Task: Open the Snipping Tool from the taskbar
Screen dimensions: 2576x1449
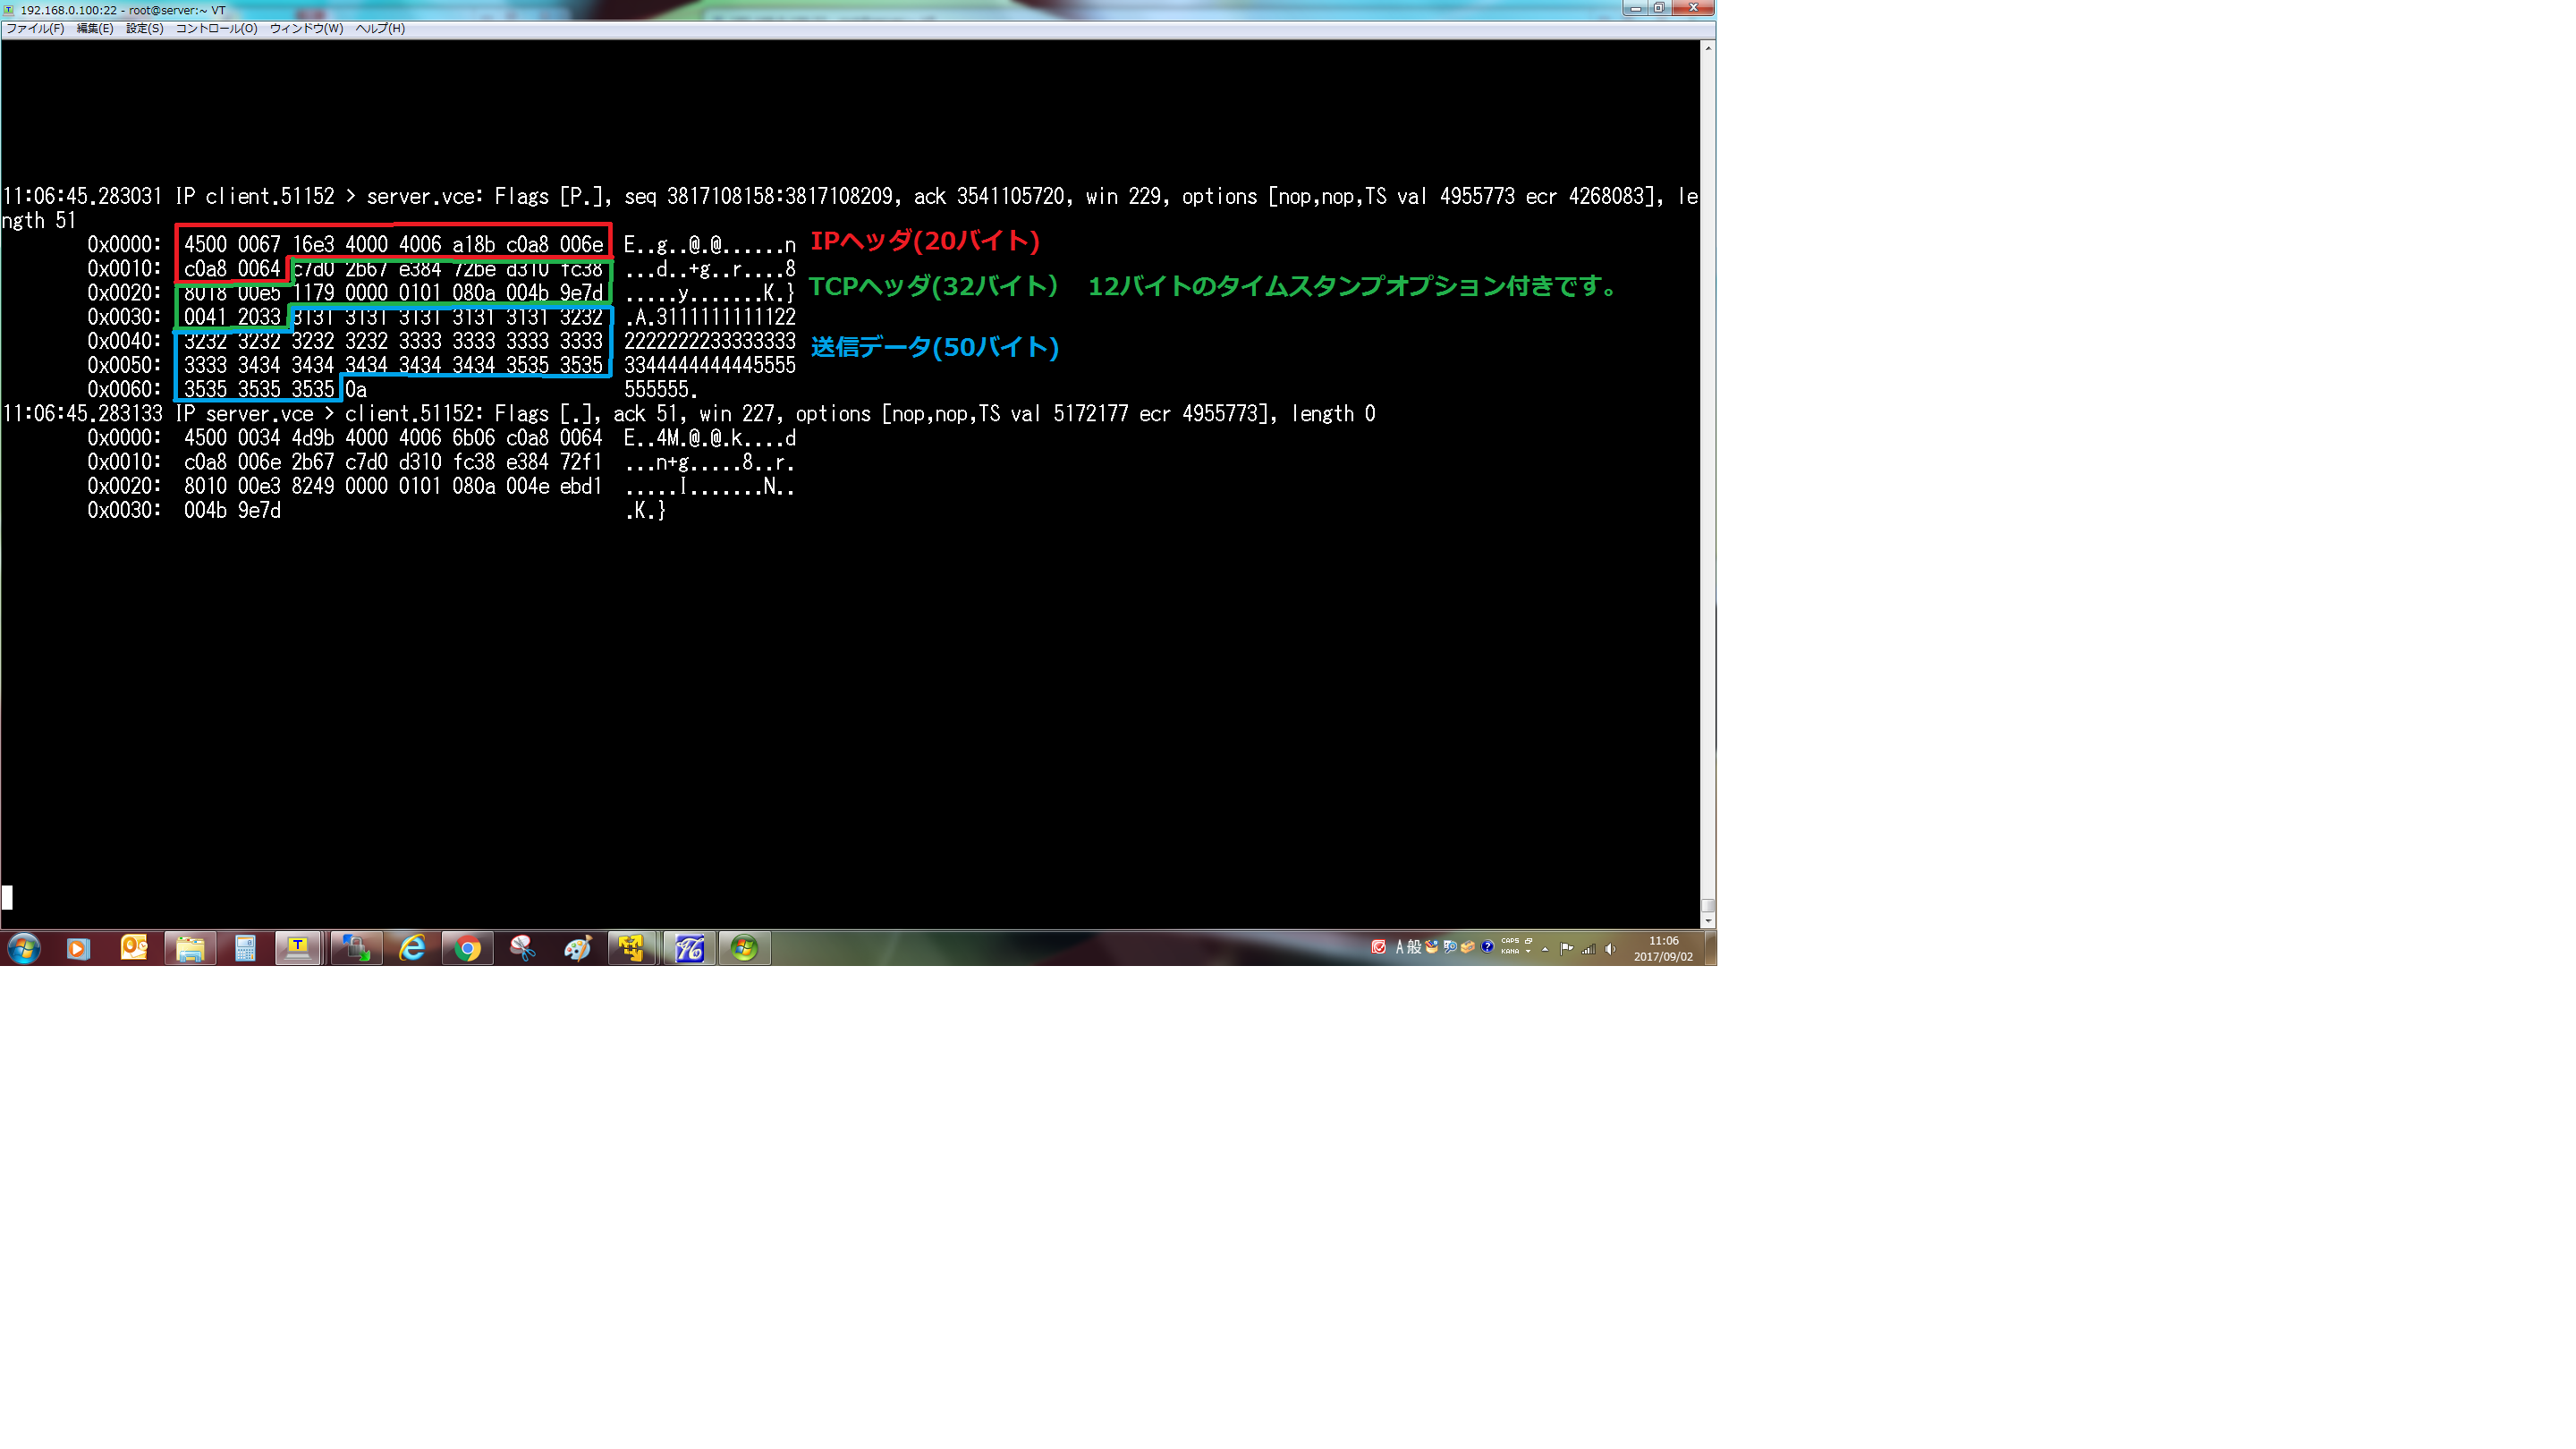Action: (523, 948)
